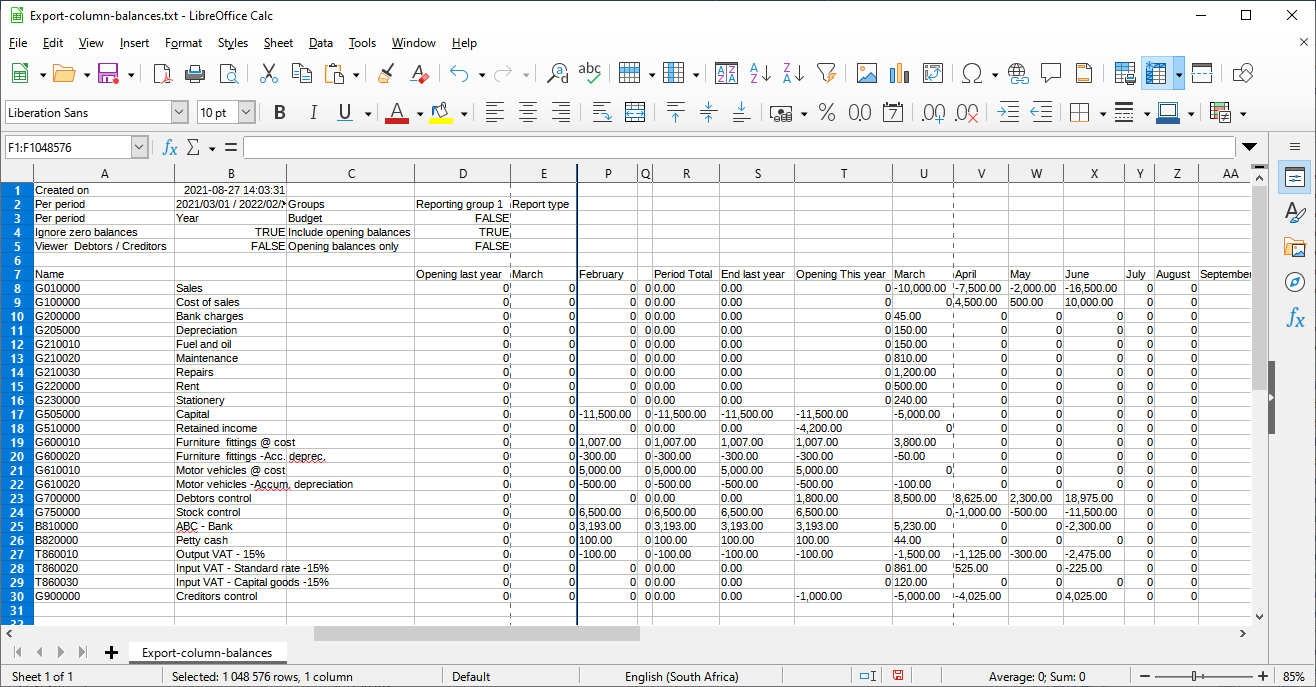Screen dimensions: 1316x687
Task: Click the Export as PDF icon
Action: [162, 73]
